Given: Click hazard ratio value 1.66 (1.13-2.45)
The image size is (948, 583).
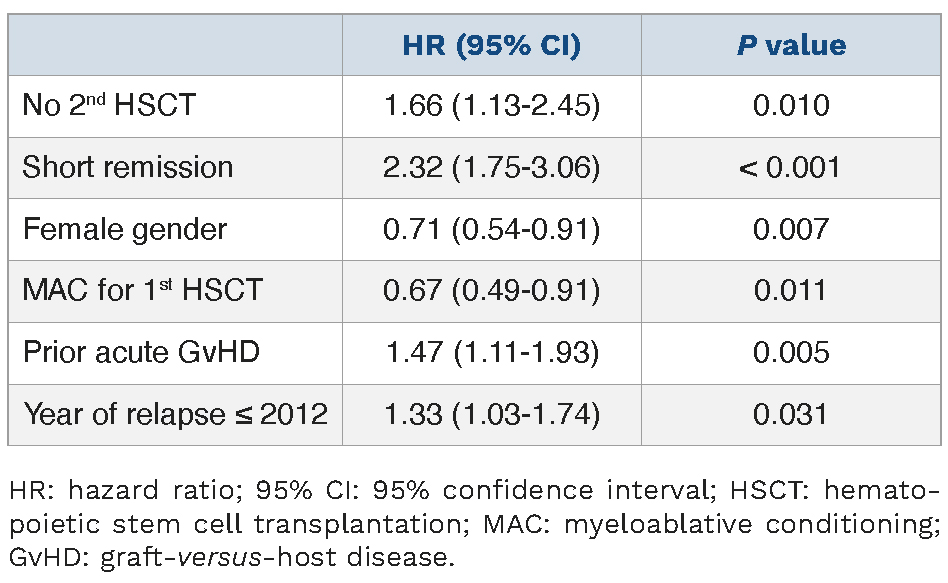Looking at the screenshot, I should [491, 106].
